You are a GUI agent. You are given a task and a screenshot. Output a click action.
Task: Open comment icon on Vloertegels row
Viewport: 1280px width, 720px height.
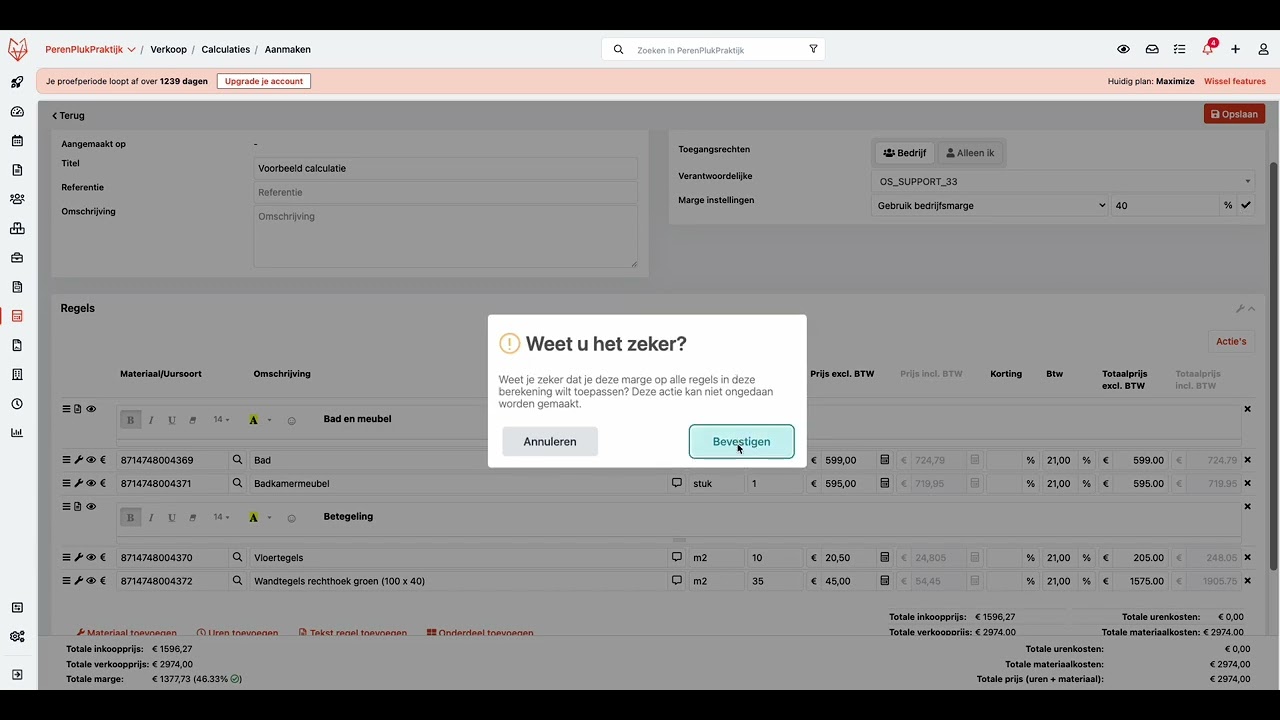(677, 557)
